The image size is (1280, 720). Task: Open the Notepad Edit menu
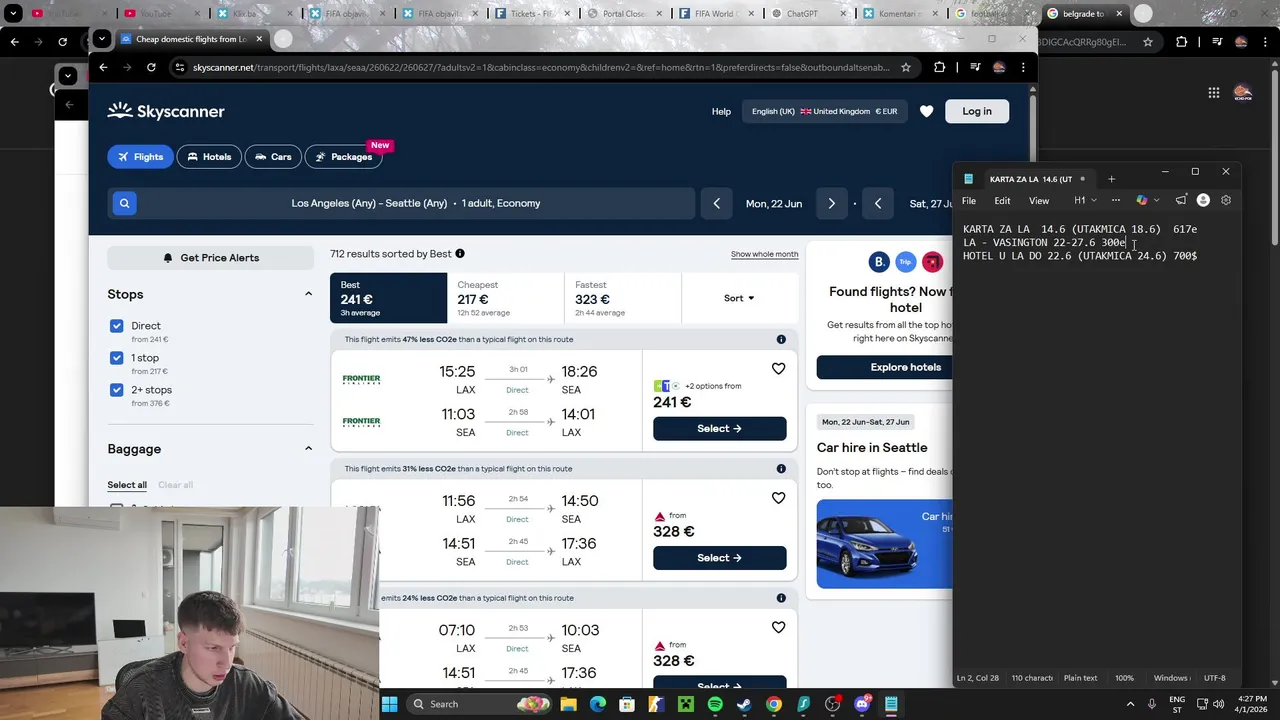click(x=1002, y=201)
